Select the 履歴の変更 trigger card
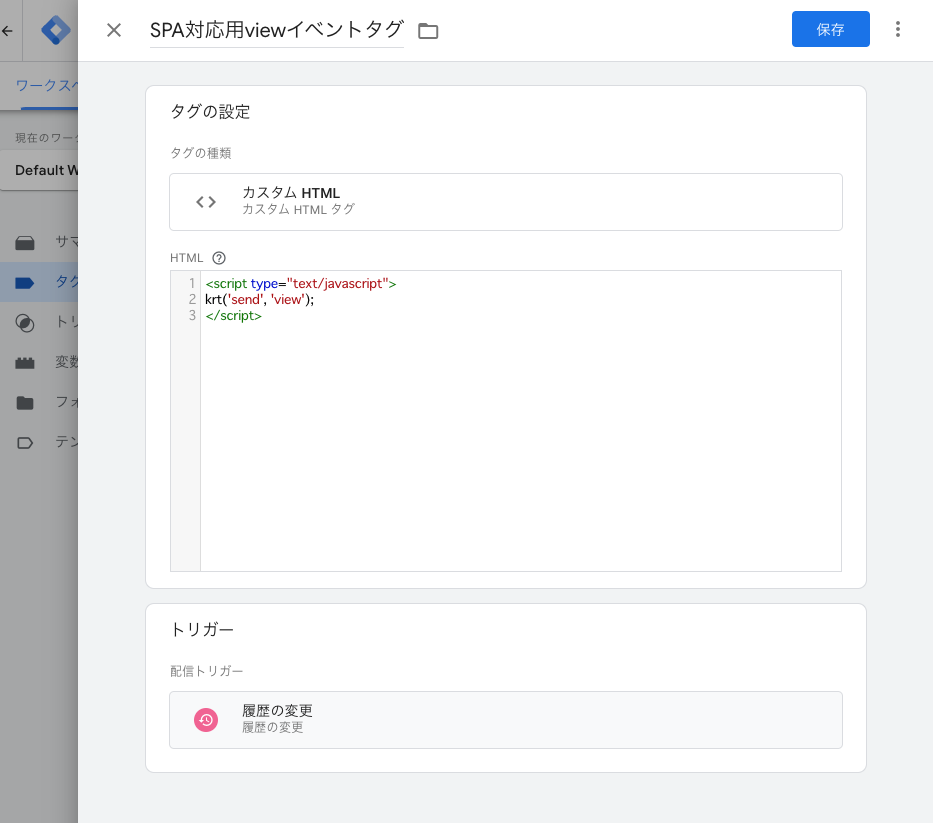 click(x=505, y=719)
